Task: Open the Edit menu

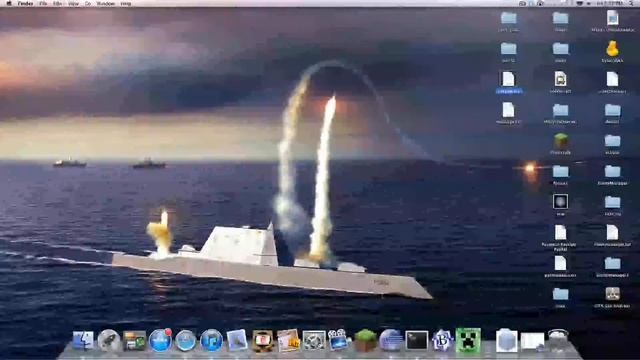Action: (58, 3)
